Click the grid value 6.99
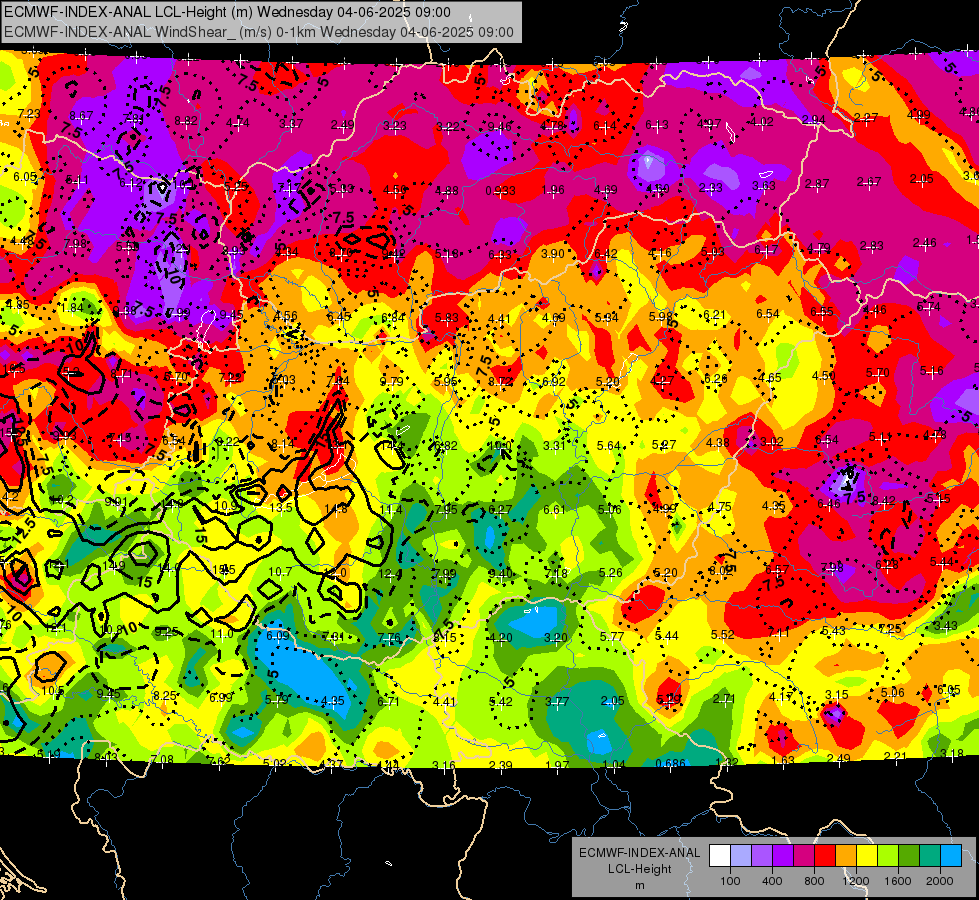This screenshot has height=900, width=979. (x=221, y=698)
